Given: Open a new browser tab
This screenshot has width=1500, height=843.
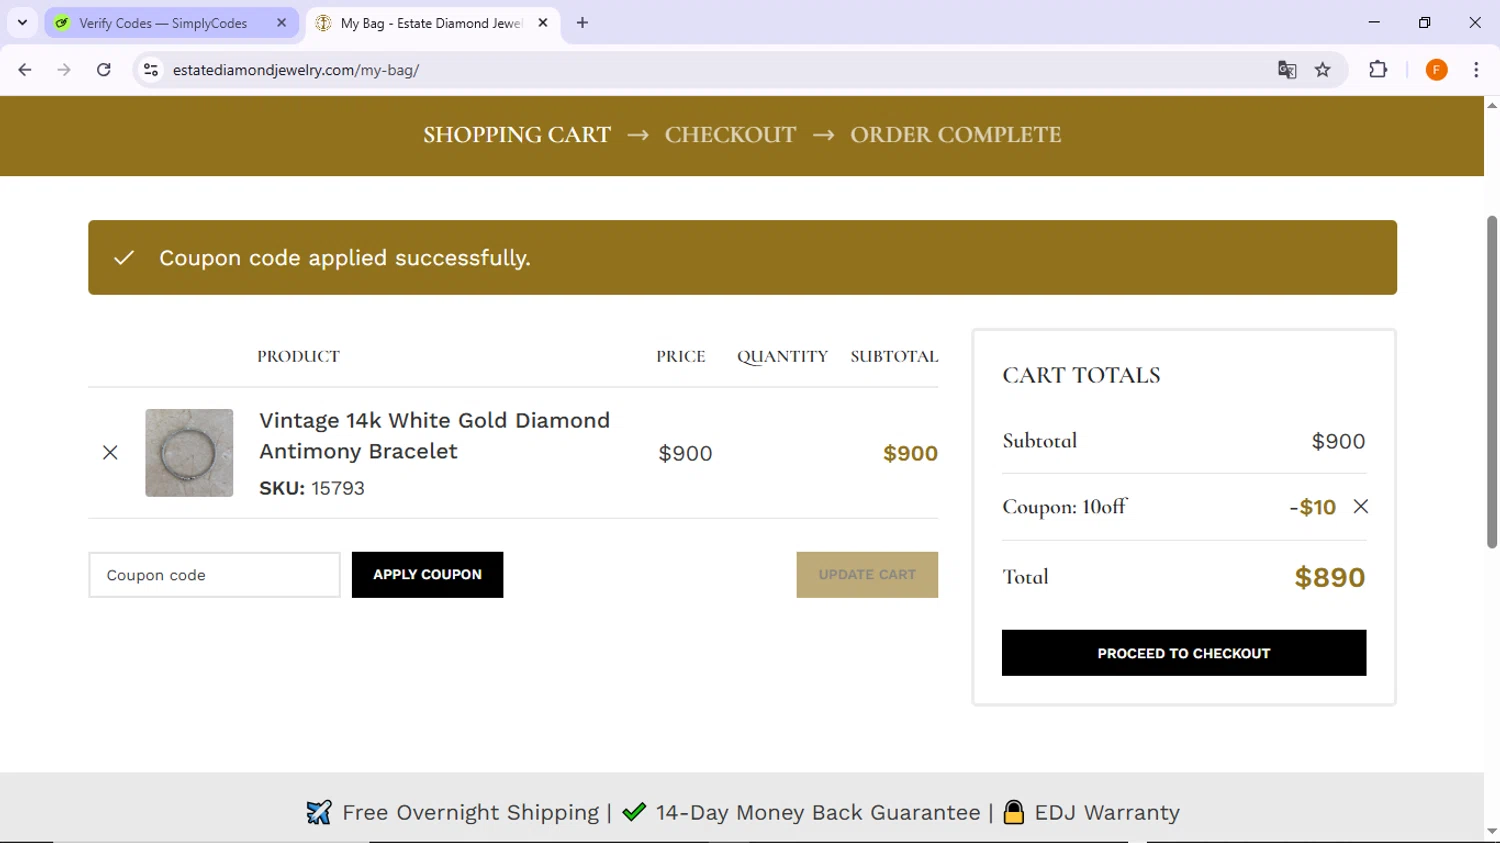Looking at the screenshot, I should [x=582, y=22].
